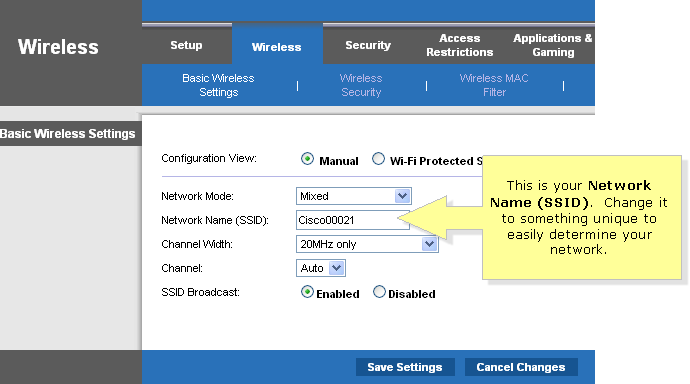Open the Wireless main tab
The height and width of the screenshot is (384, 690).
click(277, 47)
